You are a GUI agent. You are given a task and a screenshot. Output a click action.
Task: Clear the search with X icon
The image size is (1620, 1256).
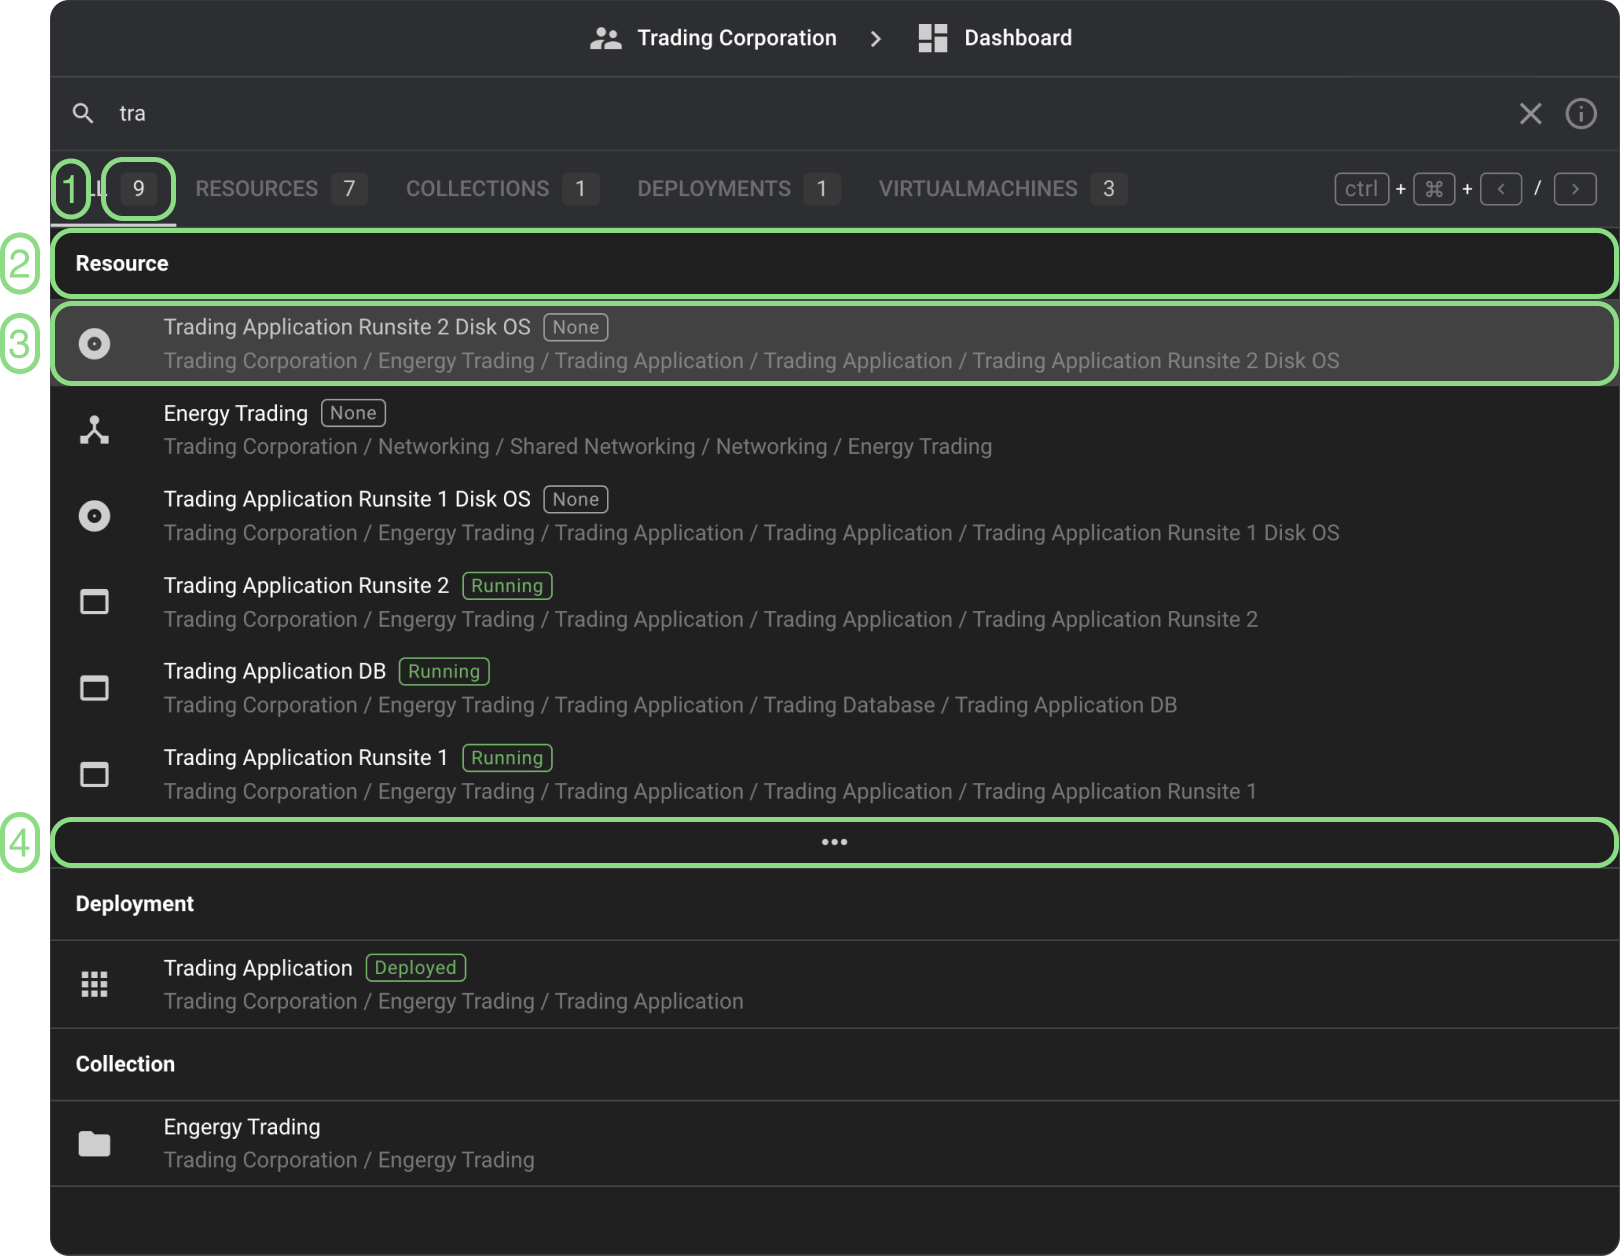(x=1530, y=114)
